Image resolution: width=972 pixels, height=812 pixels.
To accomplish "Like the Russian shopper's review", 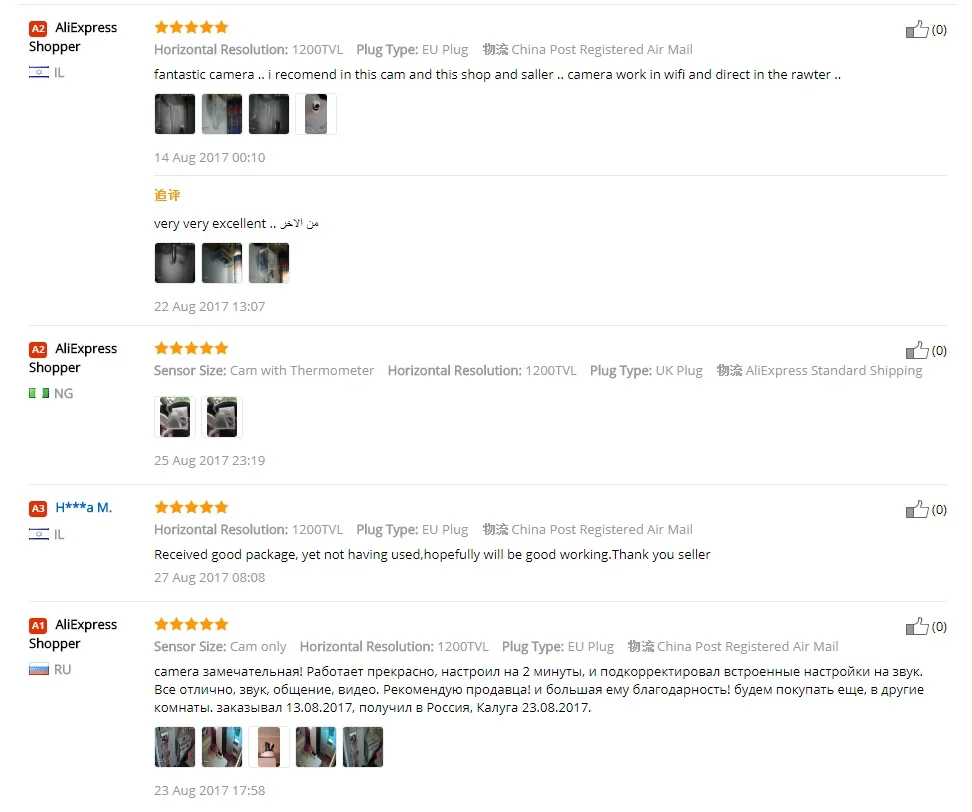I will click(917, 627).
